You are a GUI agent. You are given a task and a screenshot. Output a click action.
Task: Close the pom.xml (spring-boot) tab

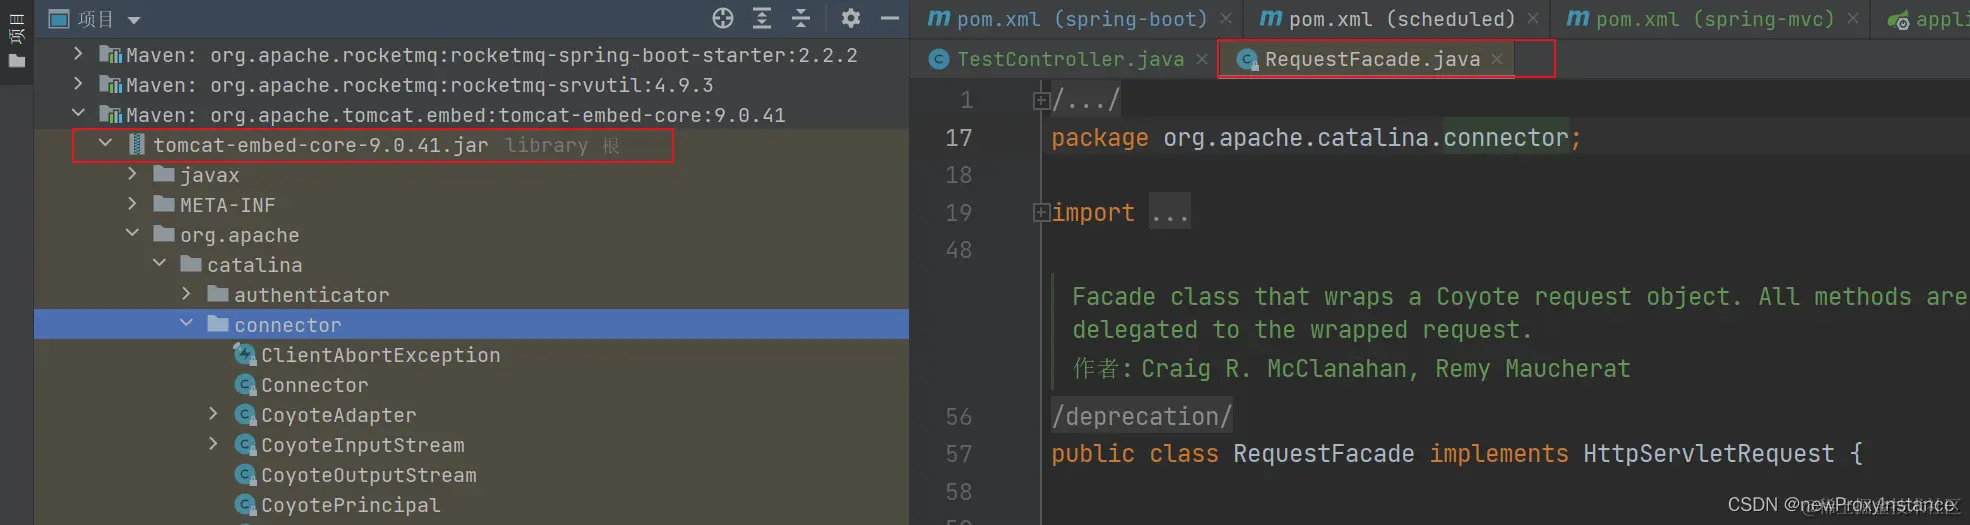[1225, 18]
